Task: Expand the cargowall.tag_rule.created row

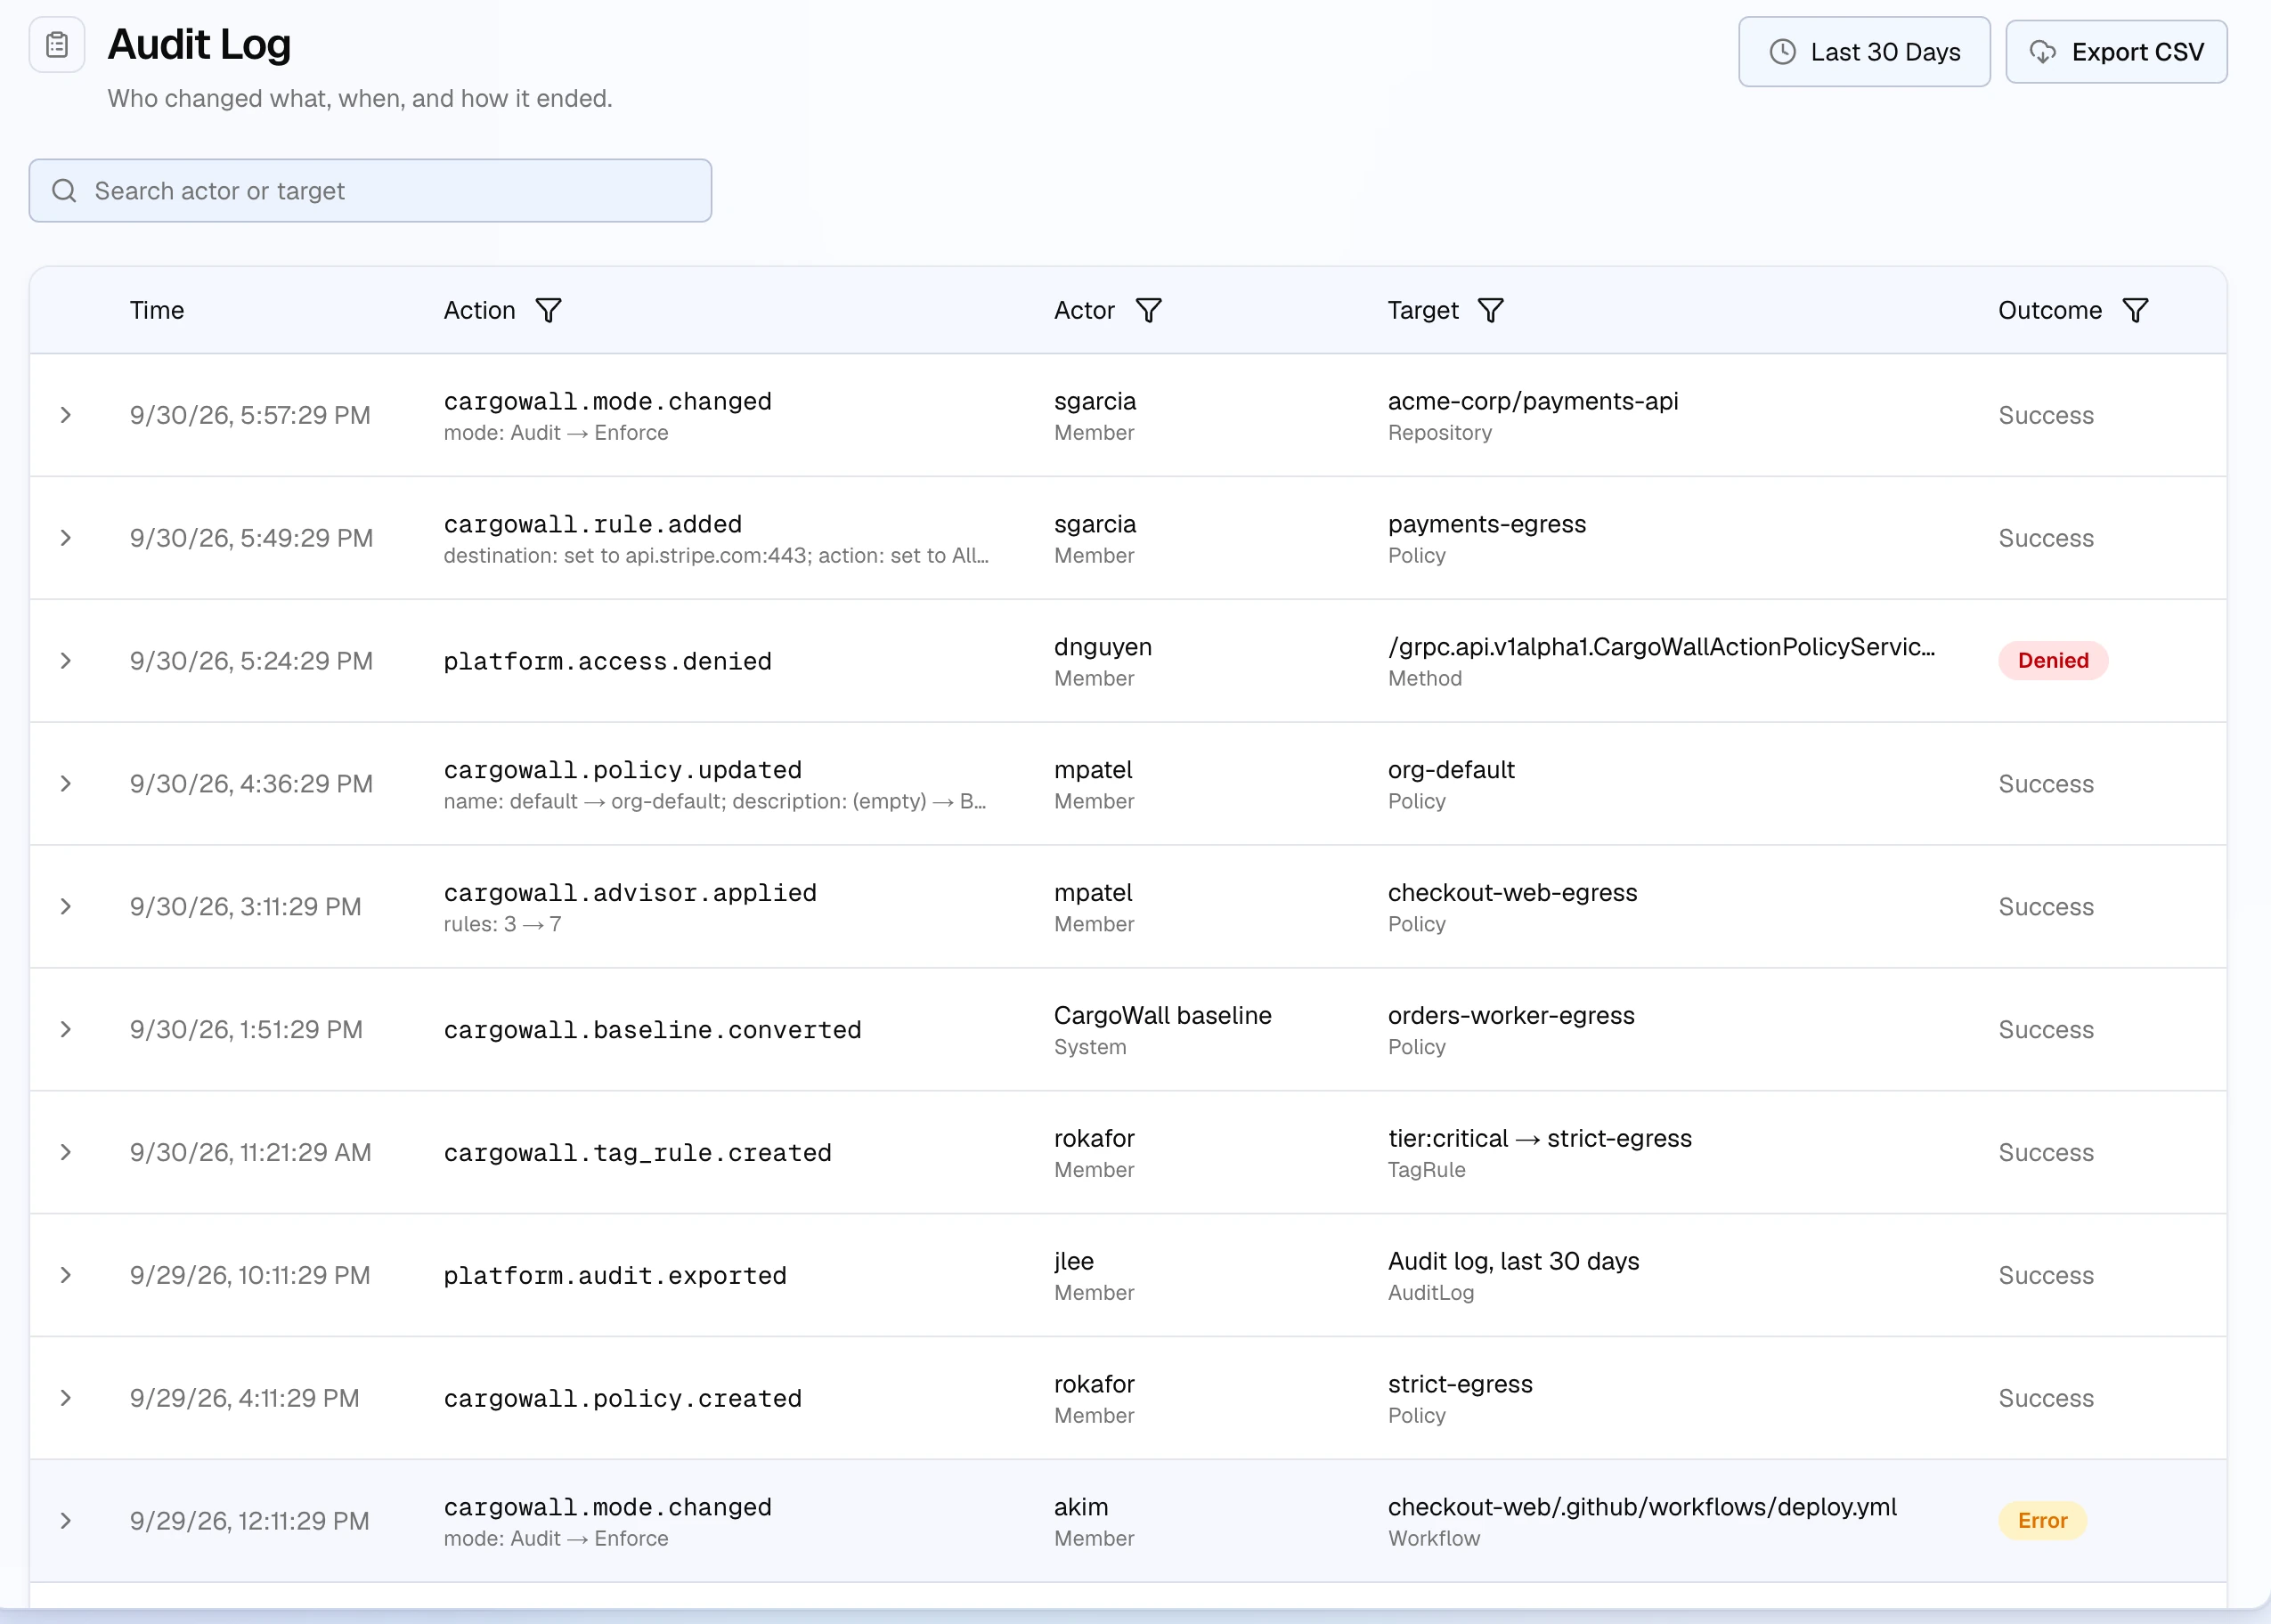Action: (x=66, y=1153)
